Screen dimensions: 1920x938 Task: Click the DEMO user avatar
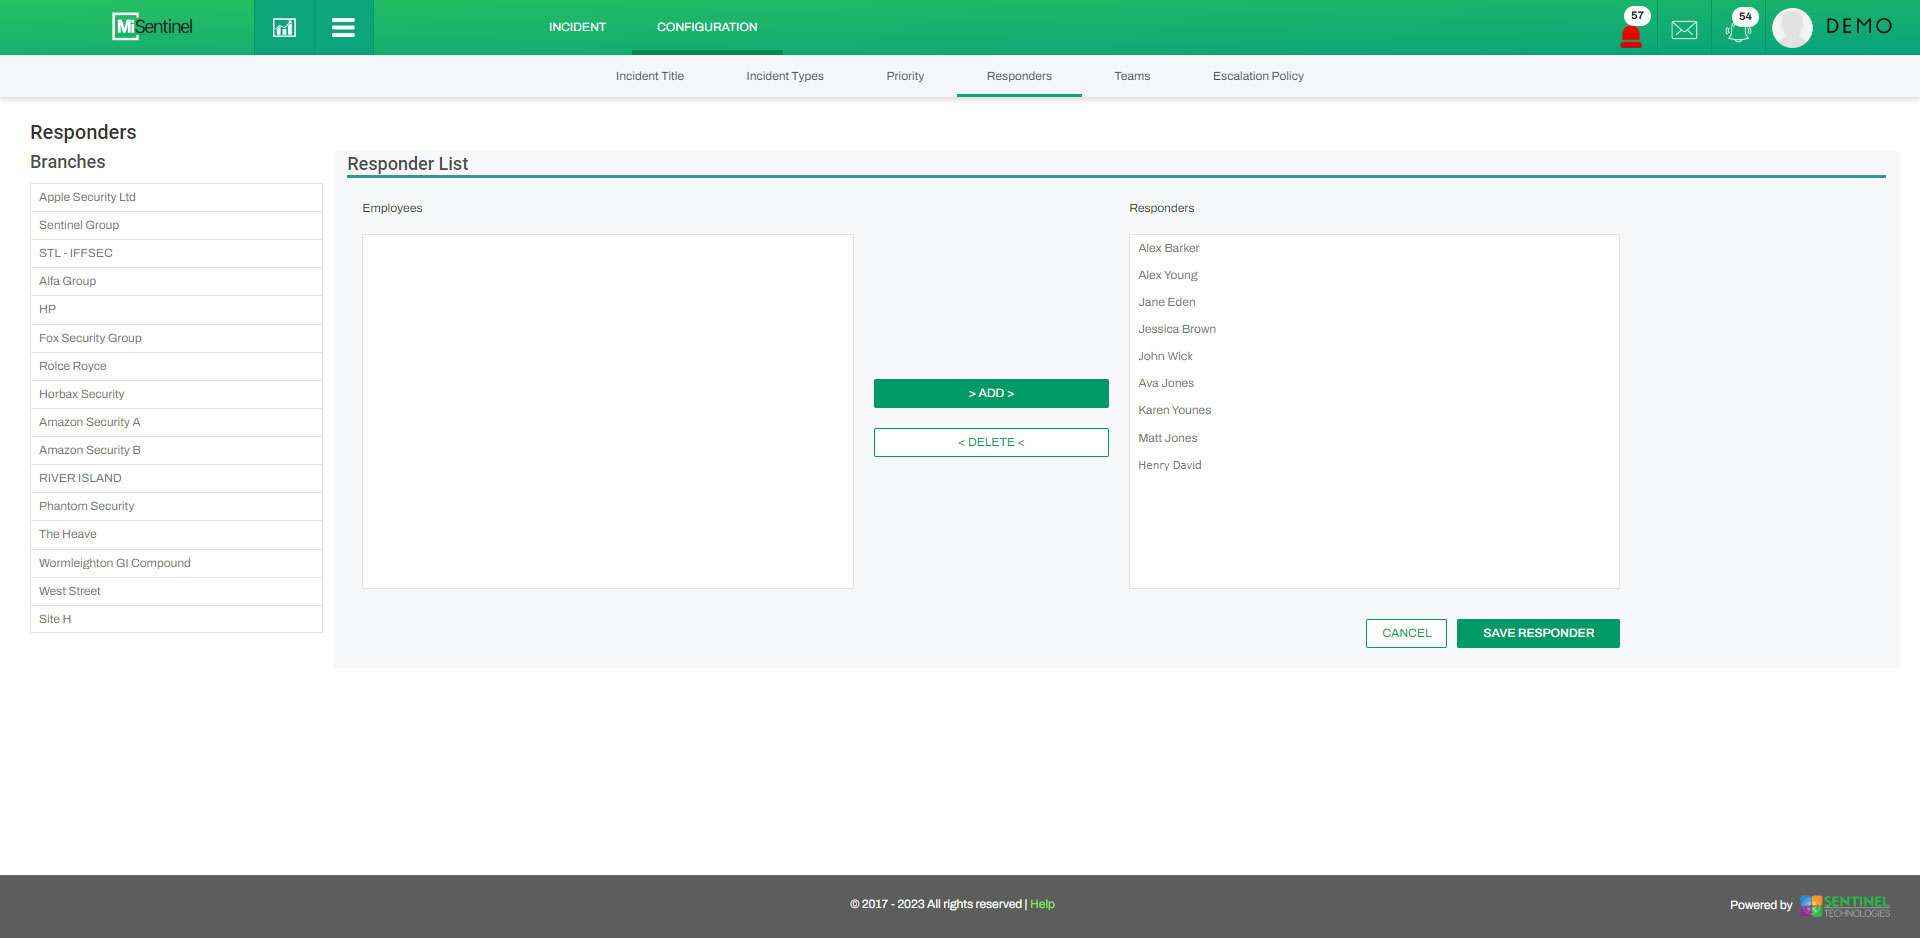(1792, 27)
